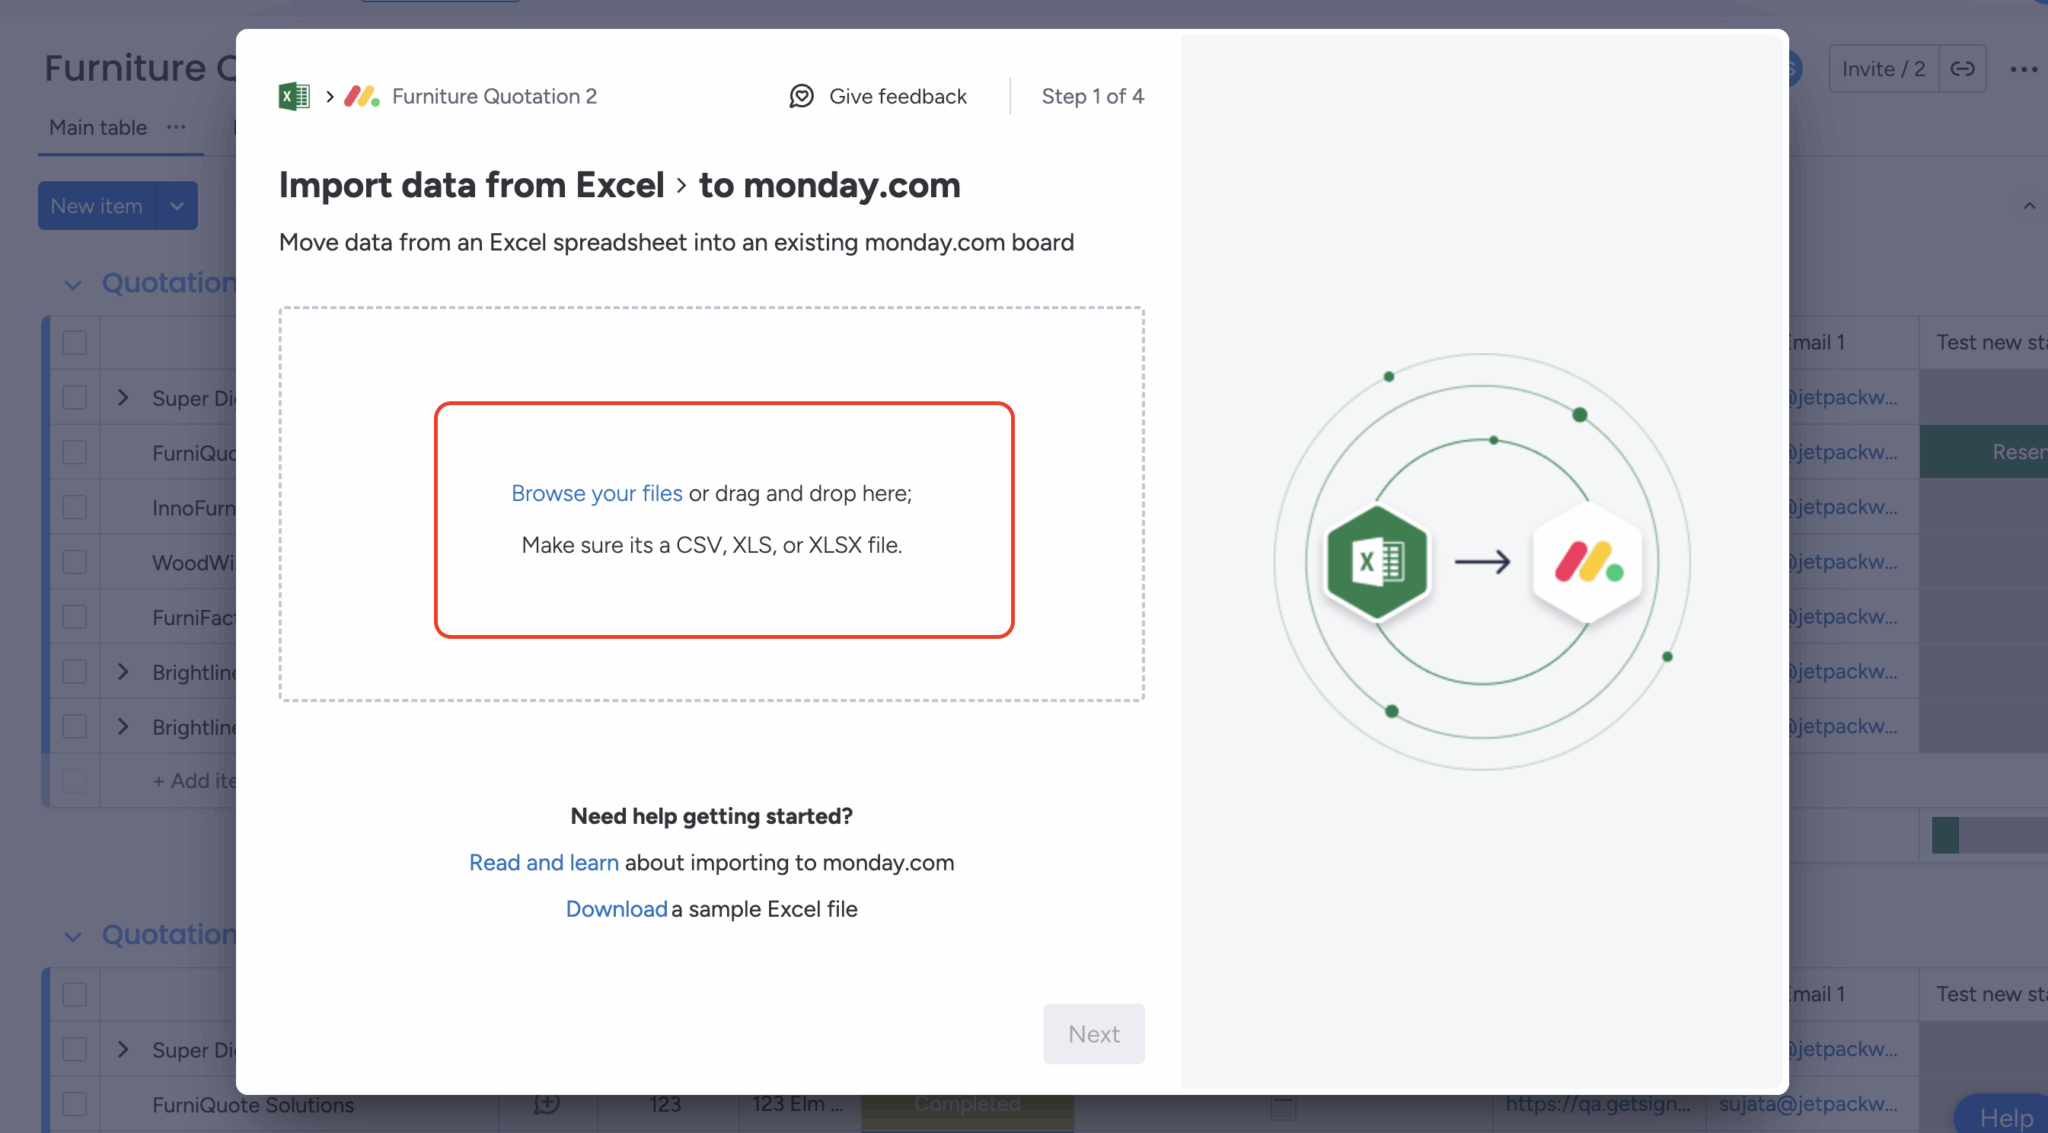This screenshot has height=1133, width=2048.
Task: Click the Give feedback speech bubble icon
Action: pos(801,96)
